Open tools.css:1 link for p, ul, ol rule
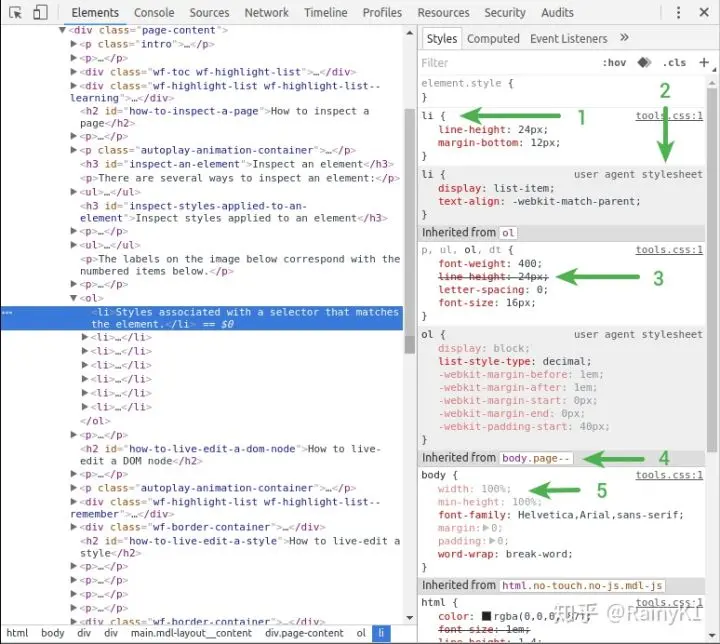Viewport: 720px width, 644px height. point(669,249)
